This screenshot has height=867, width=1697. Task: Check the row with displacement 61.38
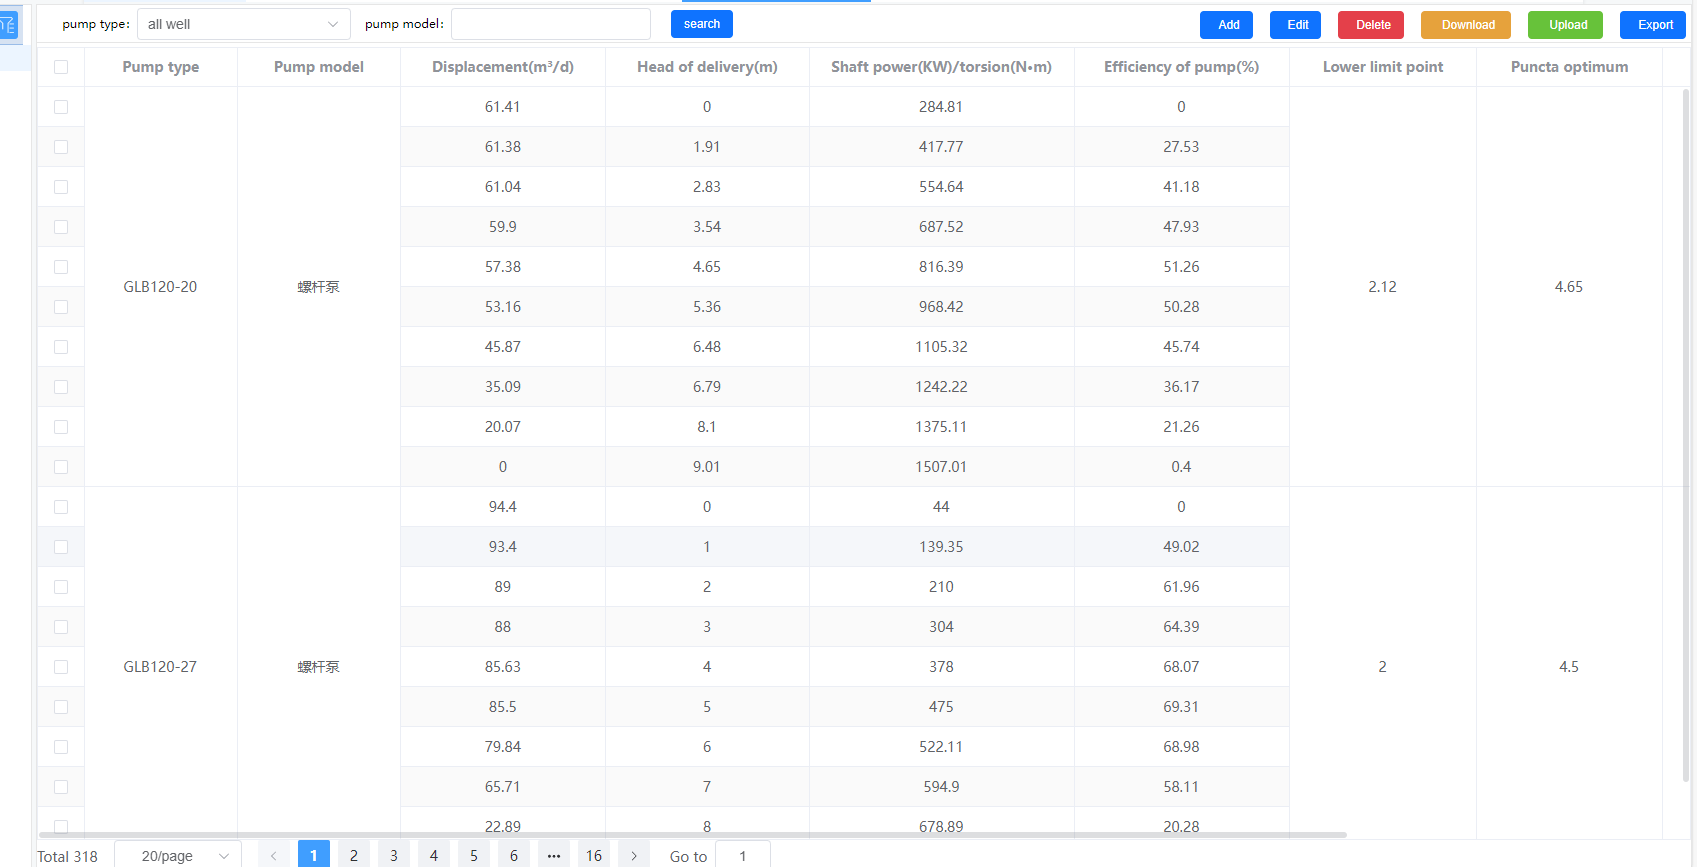coord(61,147)
